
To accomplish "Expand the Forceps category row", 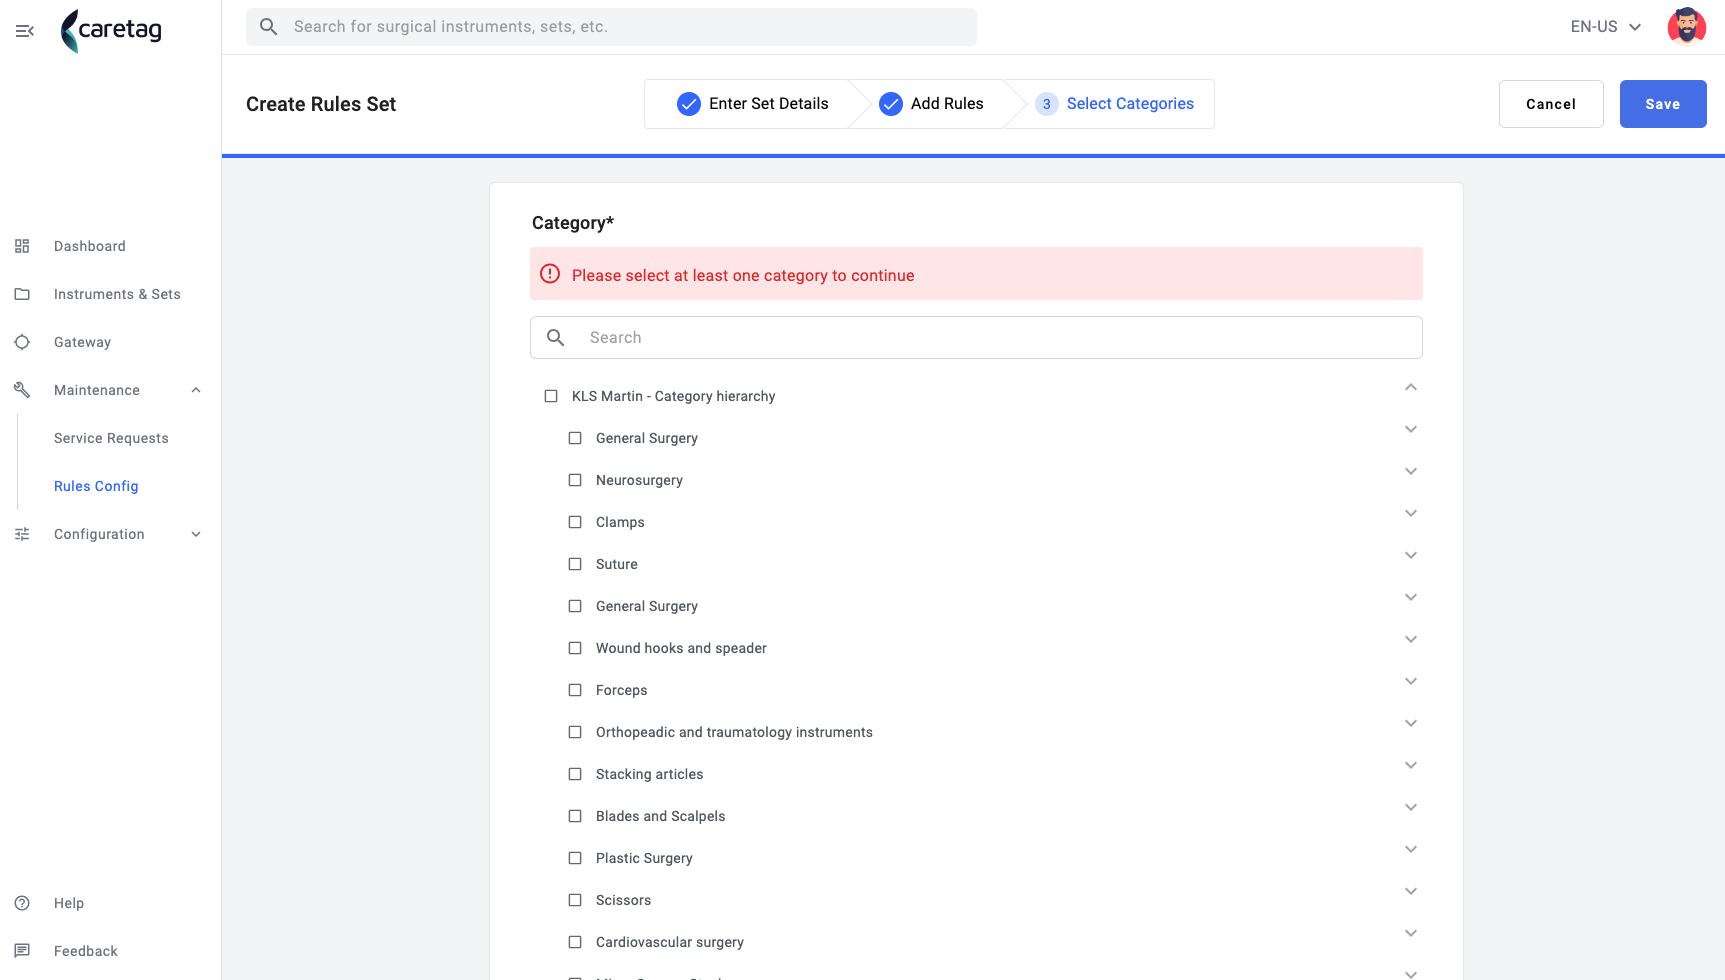I will point(1411,681).
